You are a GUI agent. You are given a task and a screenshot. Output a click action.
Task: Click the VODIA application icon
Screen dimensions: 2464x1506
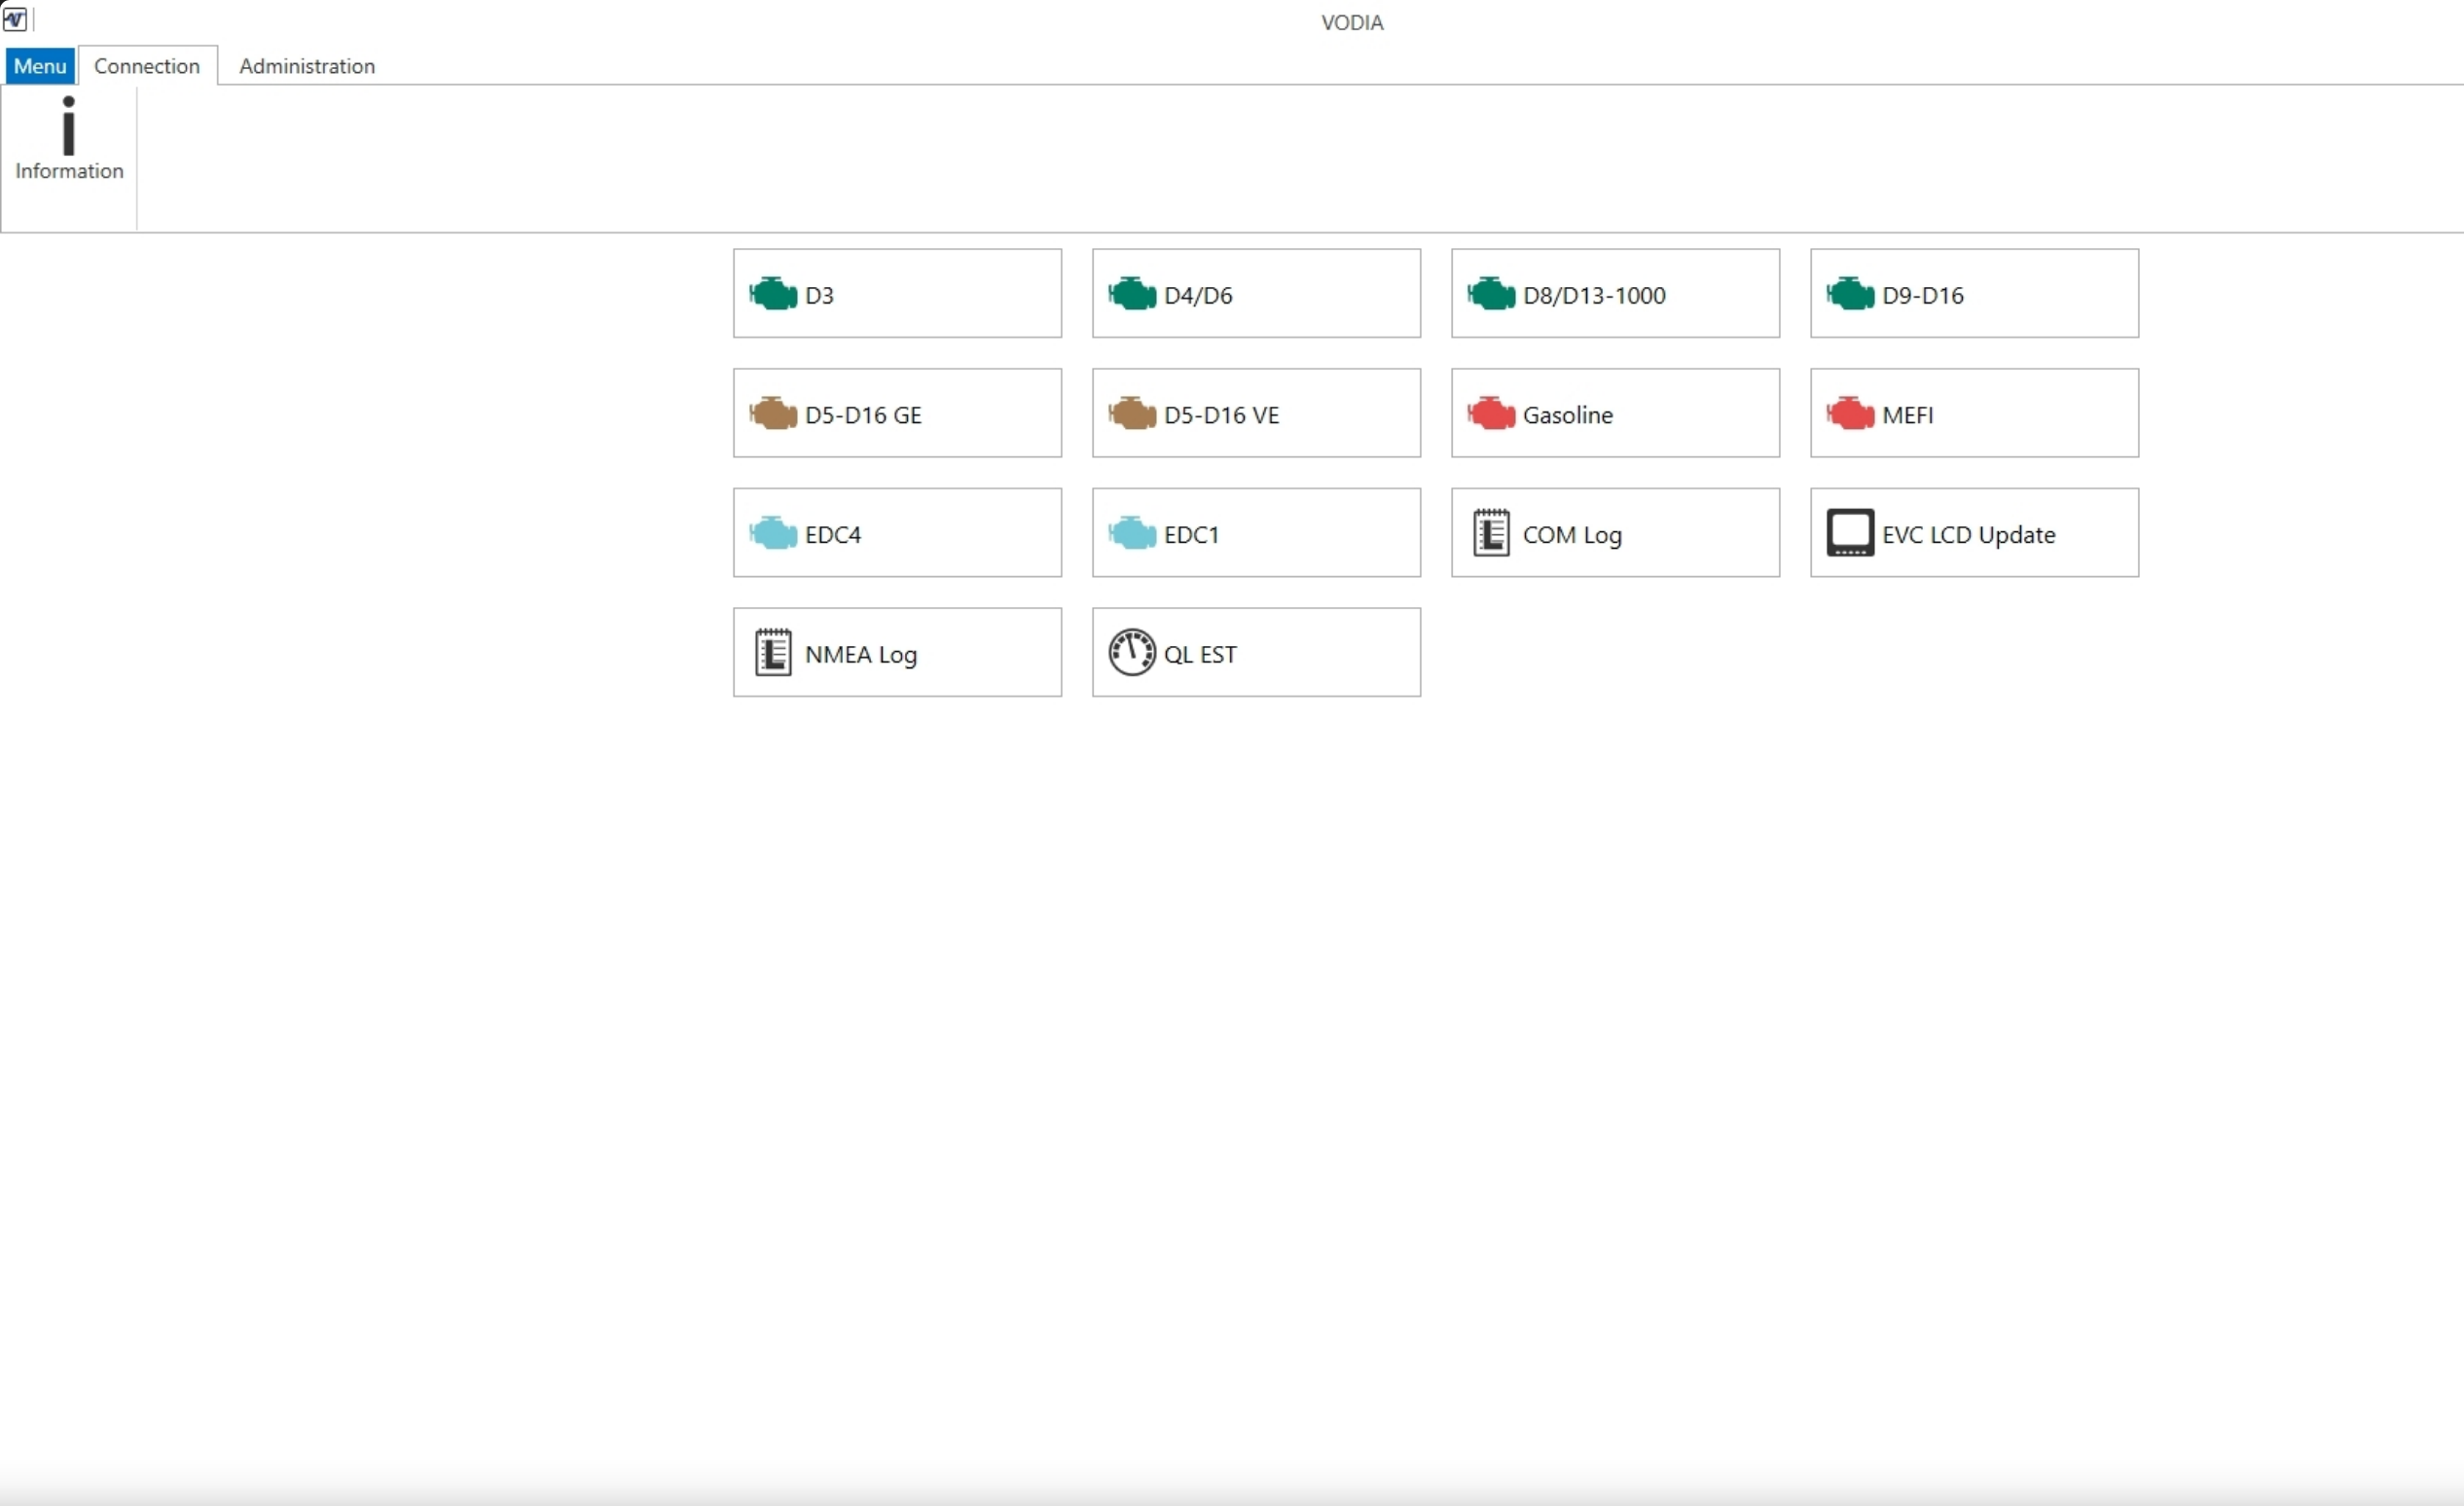click(x=16, y=18)
